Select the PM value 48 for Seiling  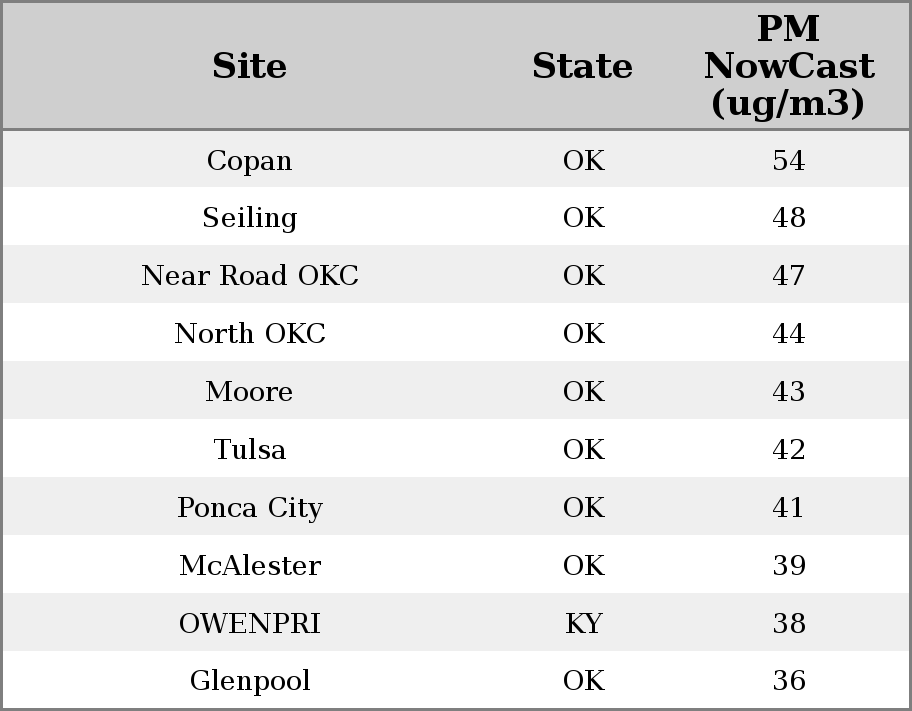(x=788, y=218)
